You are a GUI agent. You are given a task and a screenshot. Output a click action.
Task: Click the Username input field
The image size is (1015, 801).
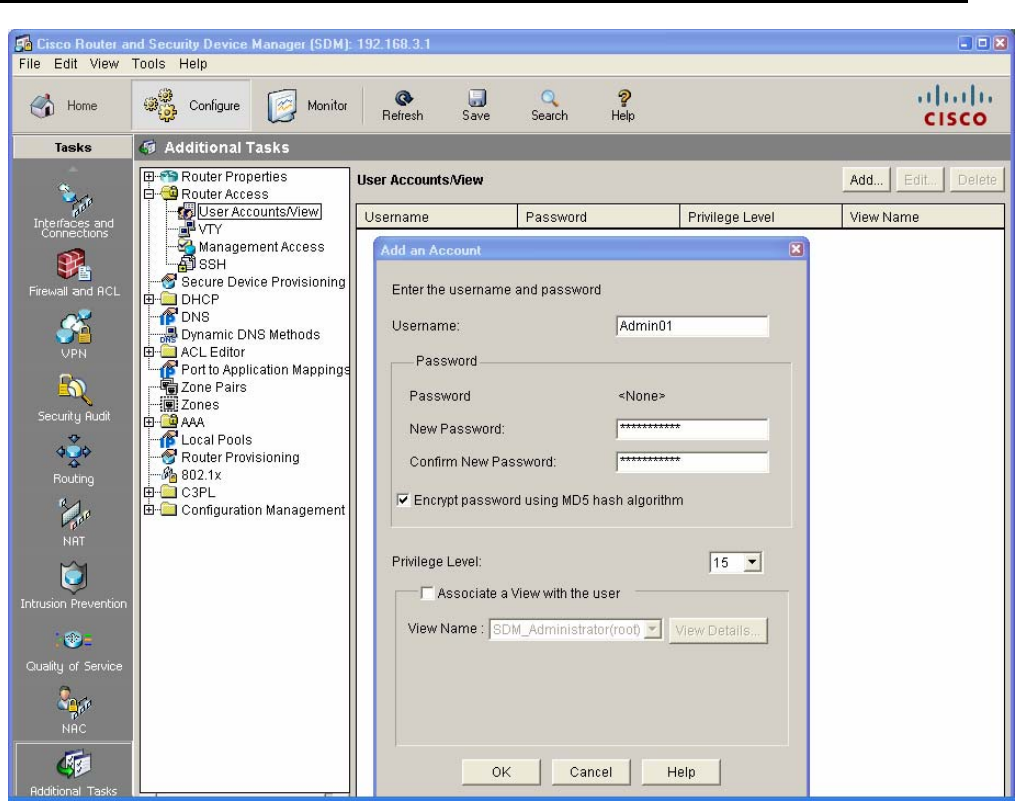693,326
